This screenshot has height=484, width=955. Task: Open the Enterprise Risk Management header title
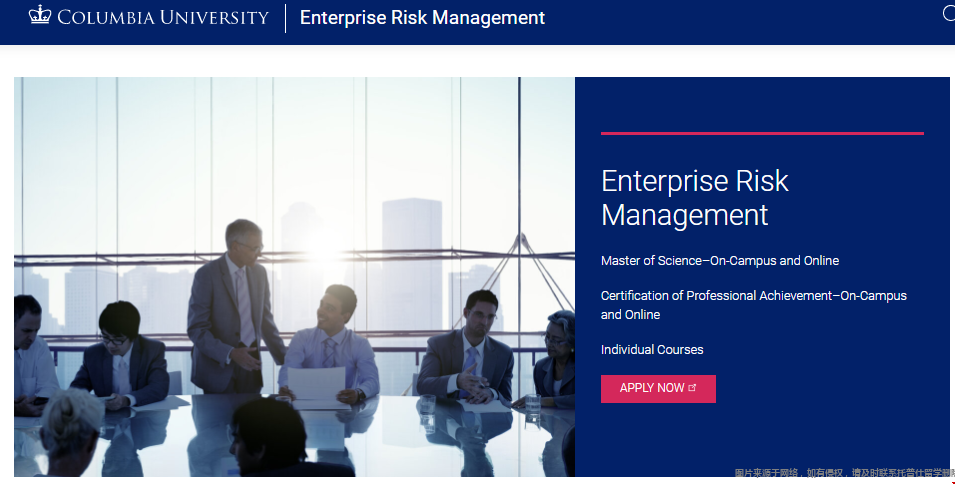(422, 18)
